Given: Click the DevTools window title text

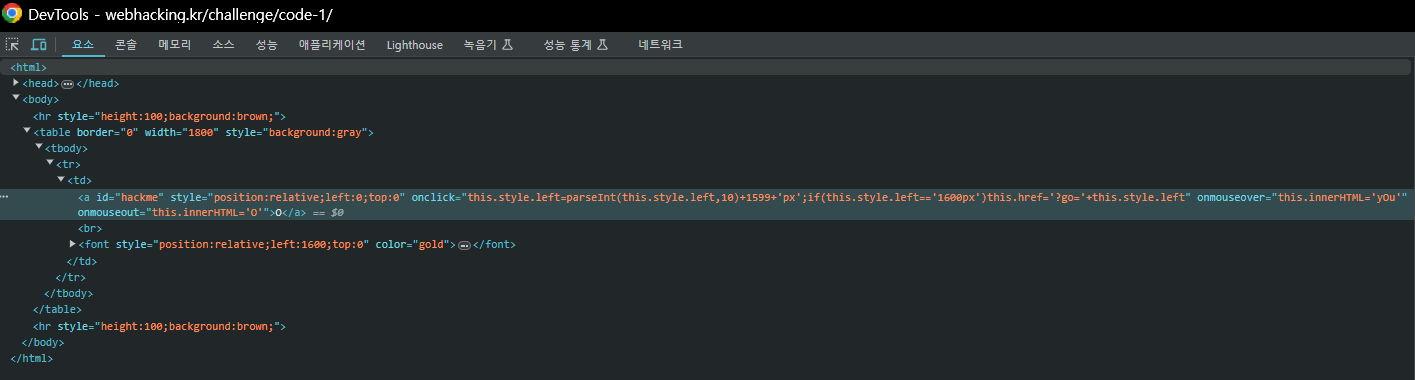Looking at the screenshot, I should tap(180, 15).
